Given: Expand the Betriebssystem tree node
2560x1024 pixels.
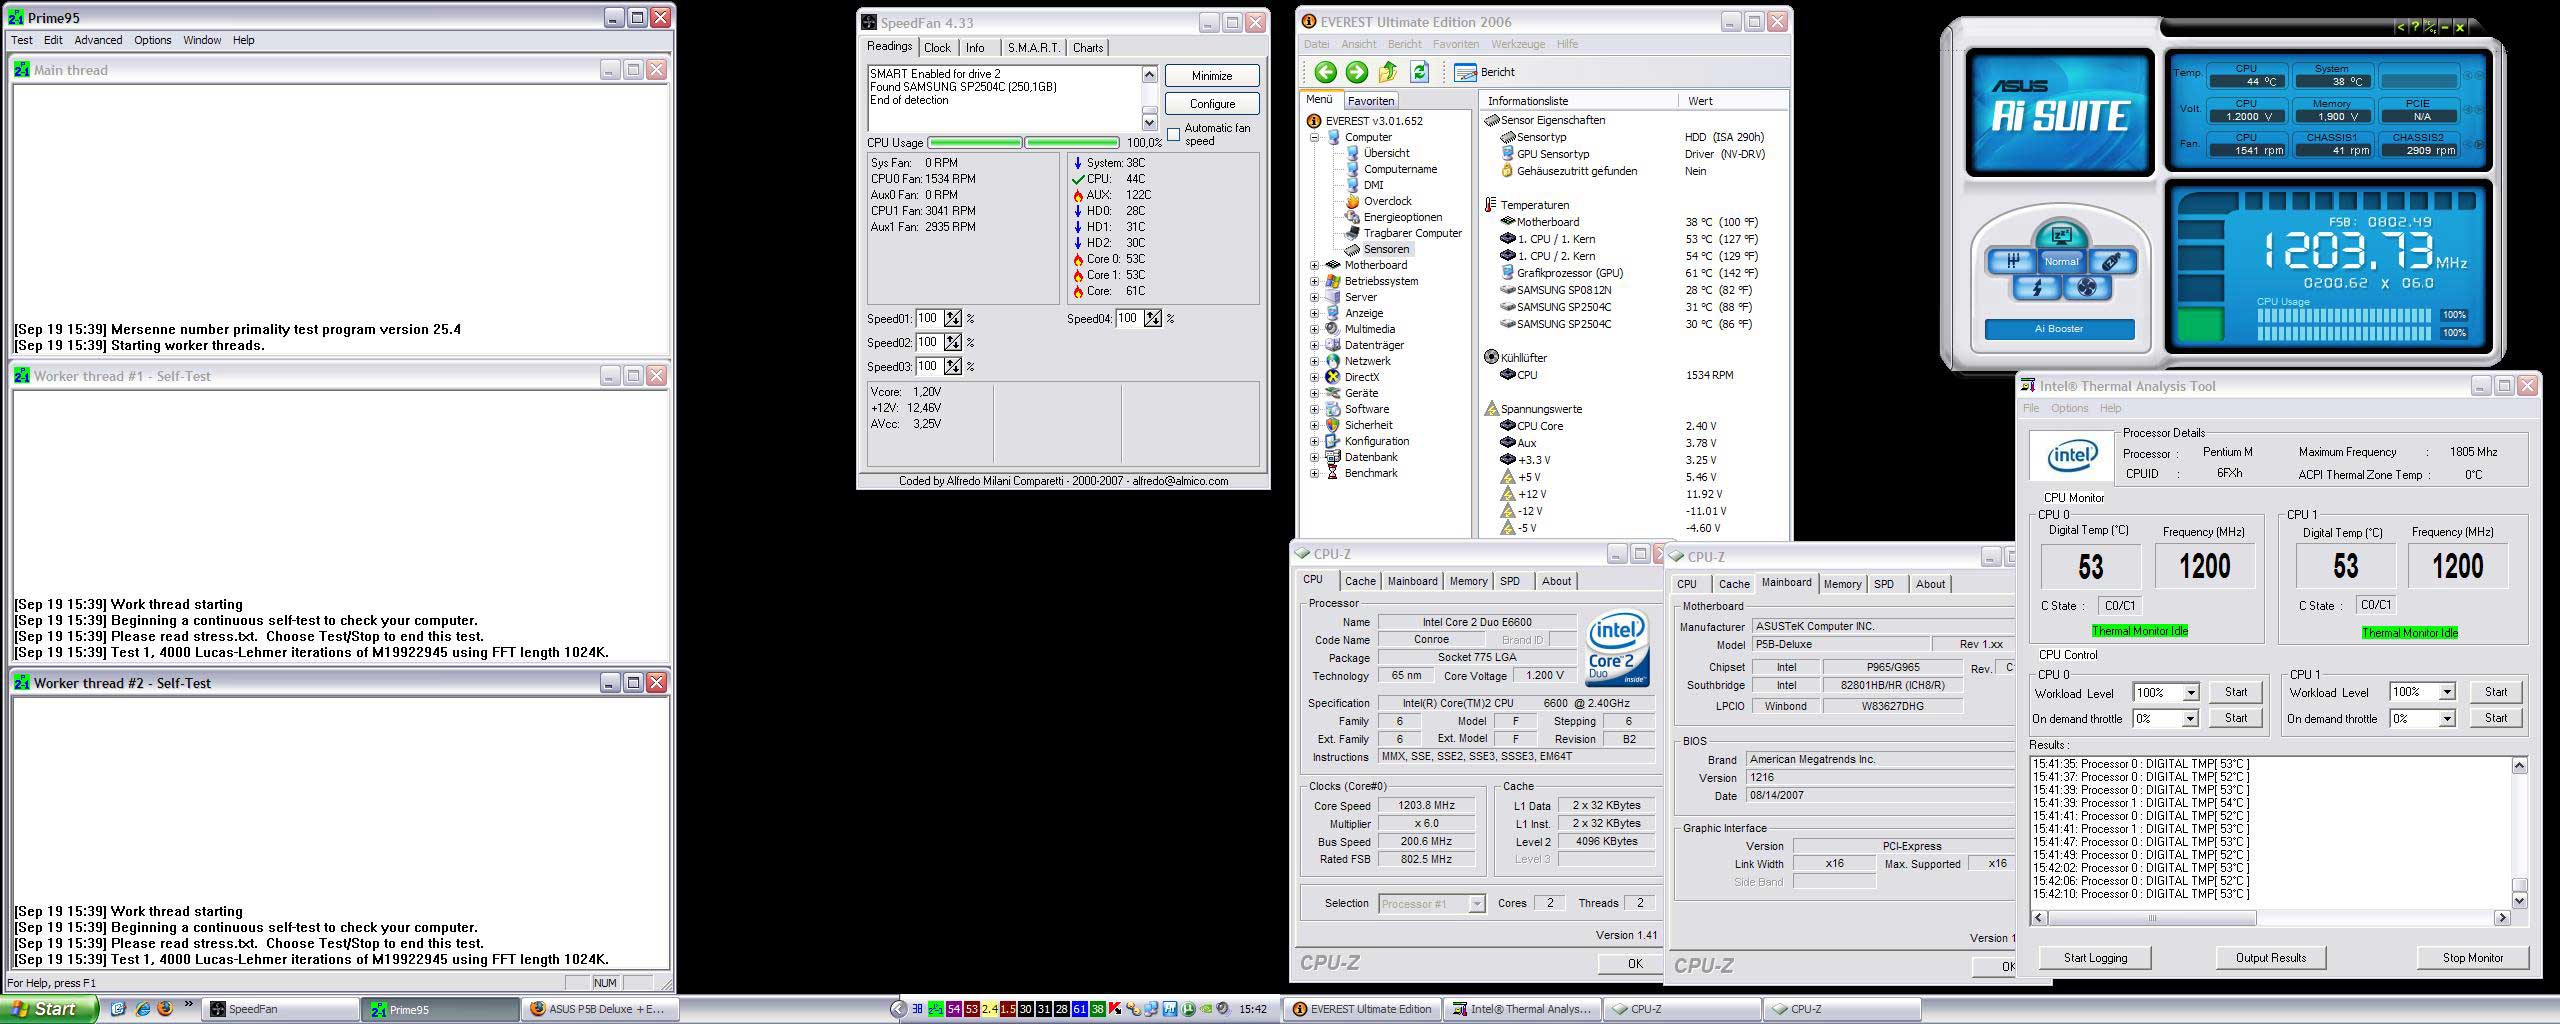Looking at the screenshot, I should point(1314,281).
